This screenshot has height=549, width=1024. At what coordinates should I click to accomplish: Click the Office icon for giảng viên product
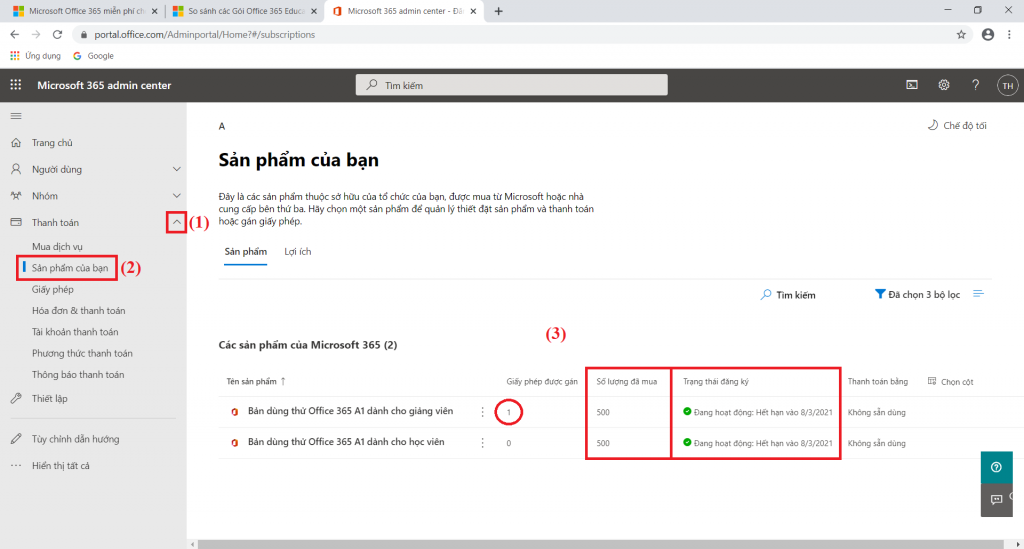coord(235,412)
